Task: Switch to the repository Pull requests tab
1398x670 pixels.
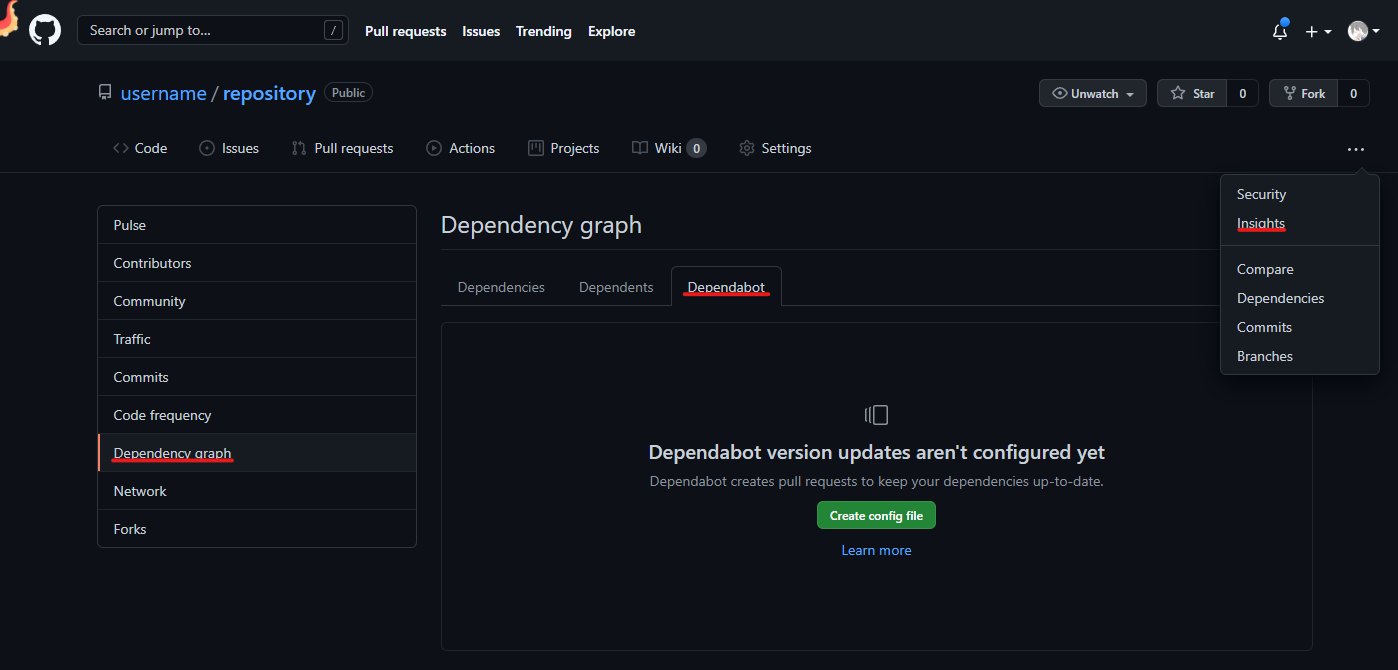Action: (x=342, y=148)
